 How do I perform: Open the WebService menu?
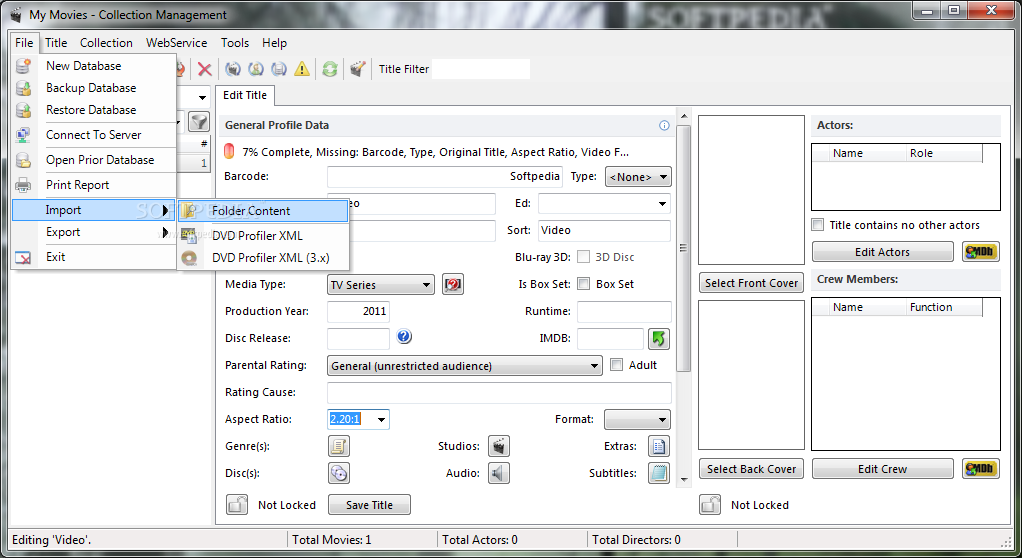(177, 42)
